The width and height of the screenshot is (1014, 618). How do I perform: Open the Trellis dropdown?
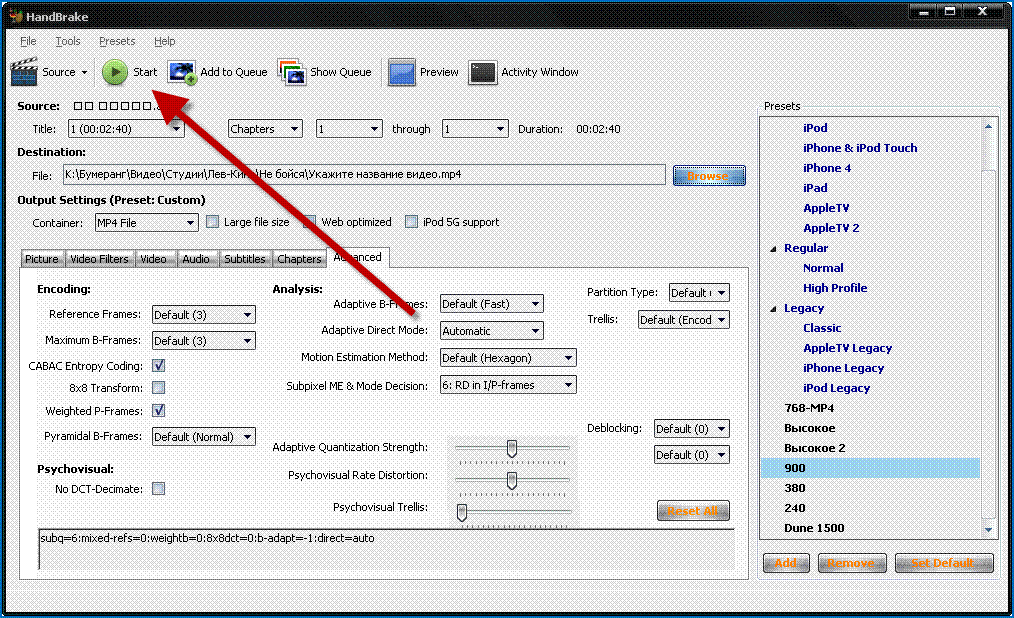click(x=684, y=320)
